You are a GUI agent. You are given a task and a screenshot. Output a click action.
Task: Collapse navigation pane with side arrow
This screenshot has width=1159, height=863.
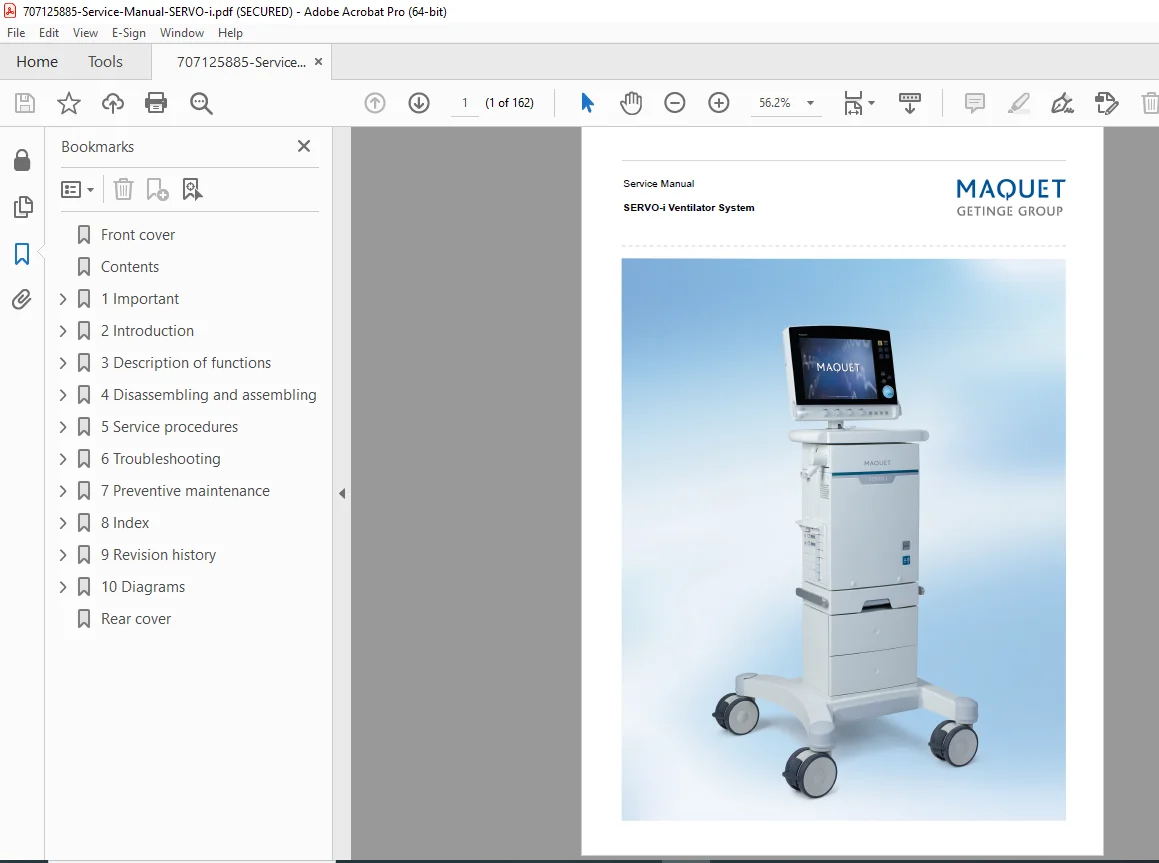pyautogui.click(x=341, y=494)
